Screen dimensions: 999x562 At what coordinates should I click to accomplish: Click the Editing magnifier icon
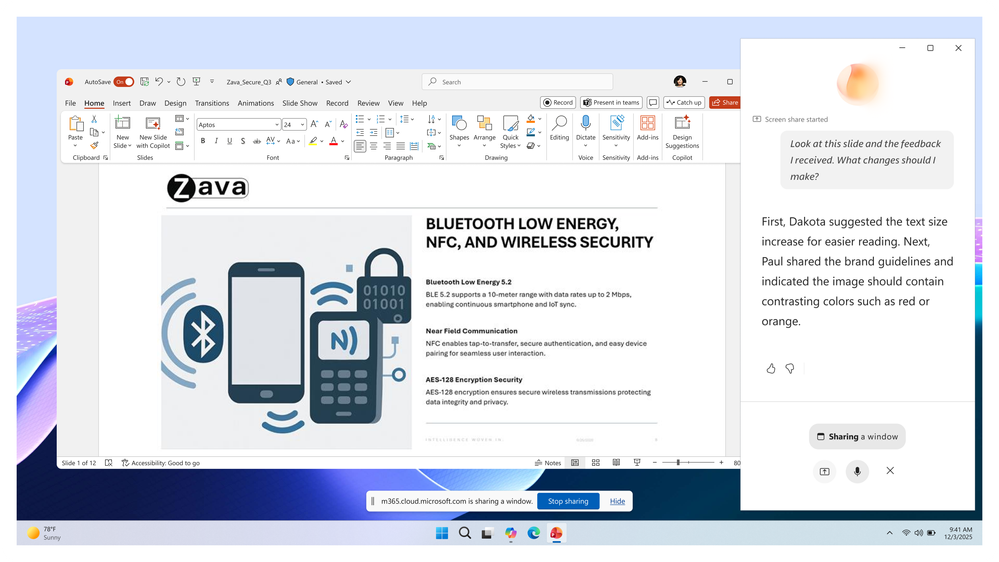[559, 122]
